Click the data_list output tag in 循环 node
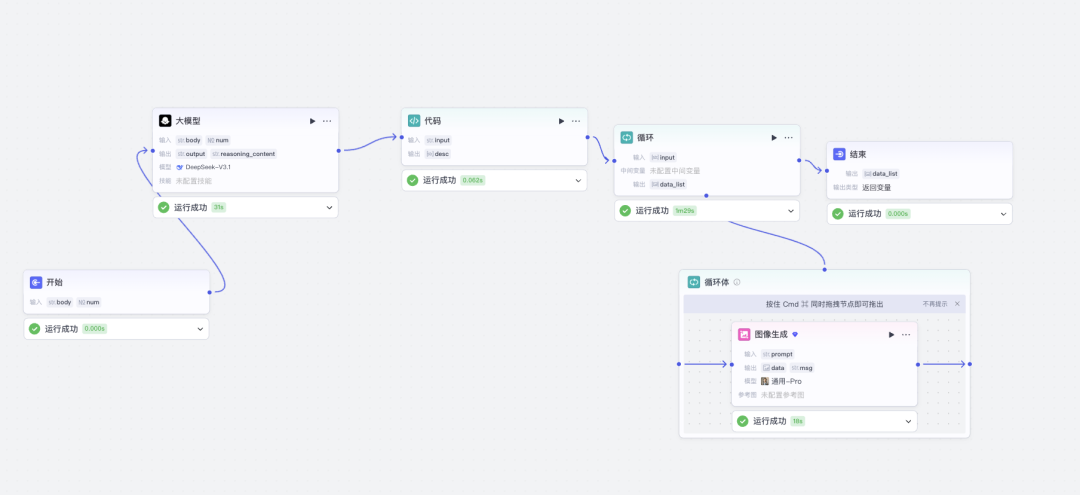This screenshot has height=495, width=1080. tap(668, 185)
